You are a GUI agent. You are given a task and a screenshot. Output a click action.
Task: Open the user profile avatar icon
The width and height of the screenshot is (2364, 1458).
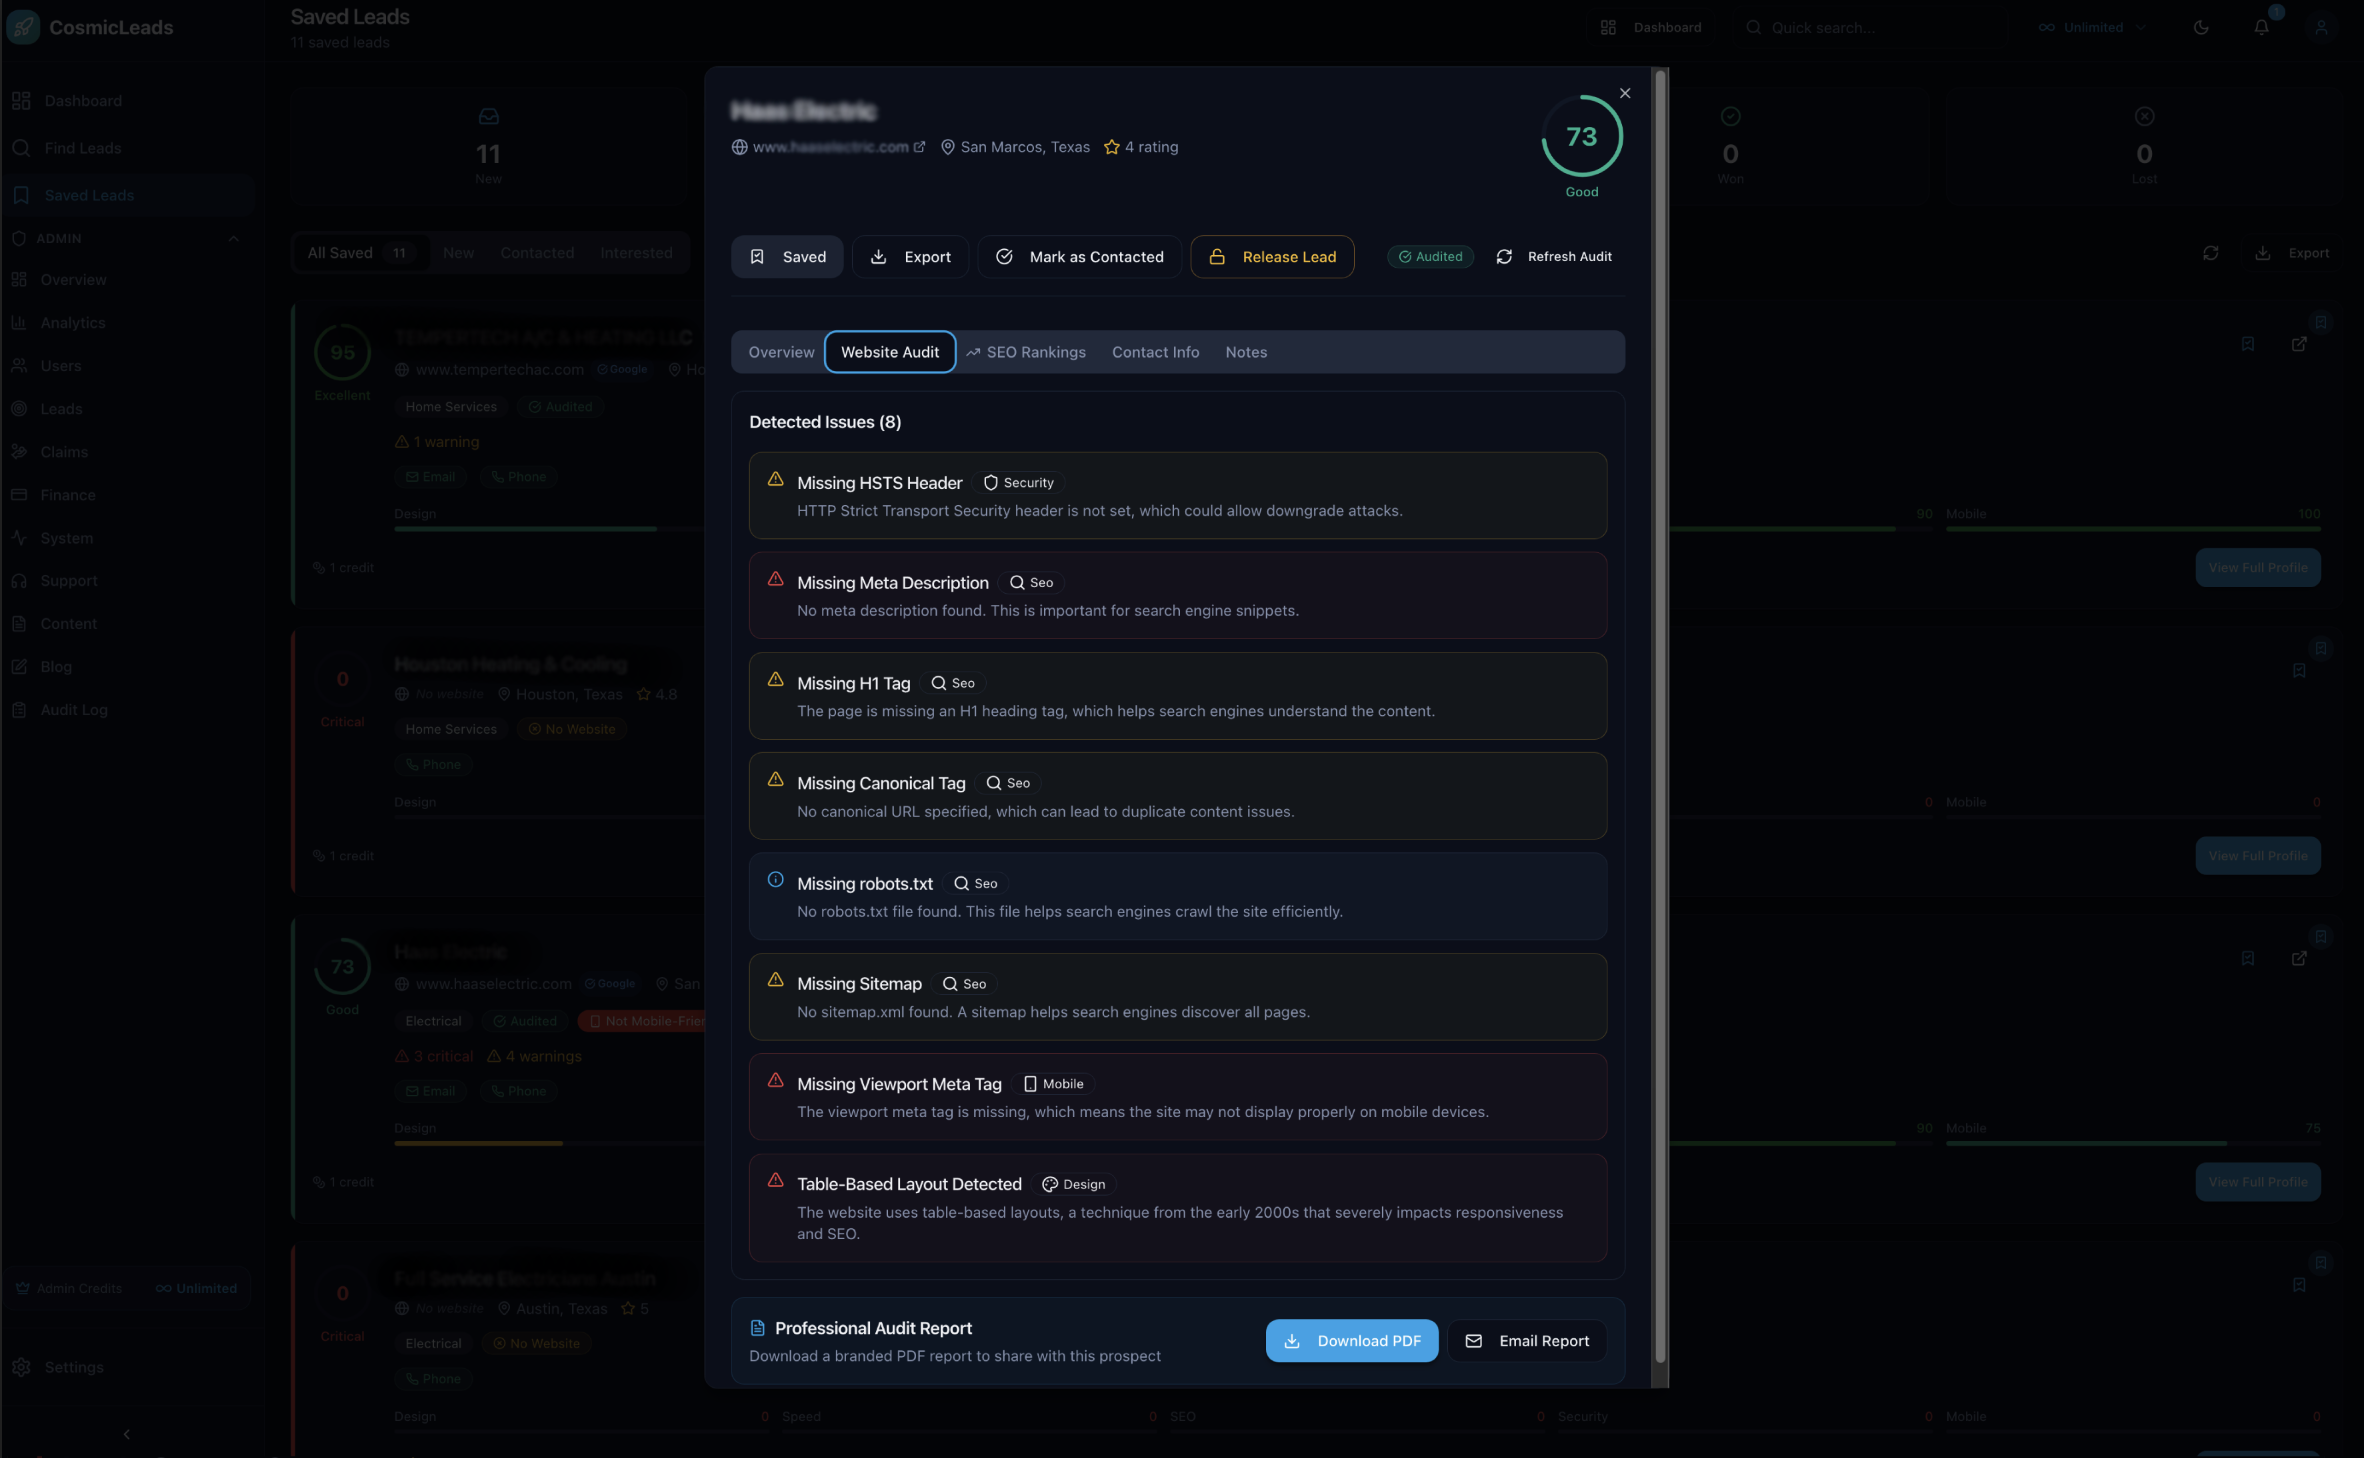coord(2321,27)
